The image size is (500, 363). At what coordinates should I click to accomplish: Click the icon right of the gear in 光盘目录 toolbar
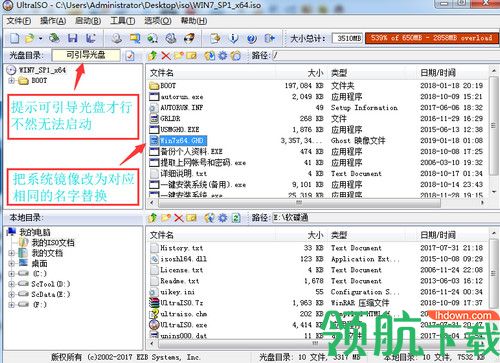click(x=236, y=55)
